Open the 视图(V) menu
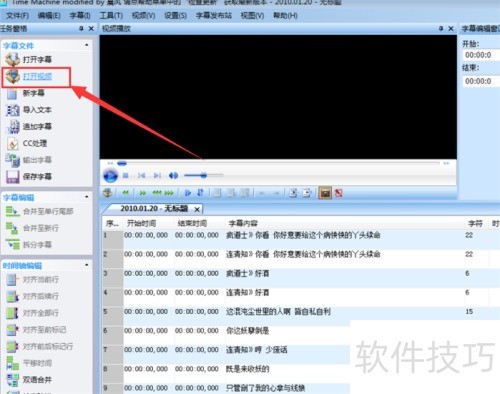This screenshot has width=500, height=394. click(252, 15)
